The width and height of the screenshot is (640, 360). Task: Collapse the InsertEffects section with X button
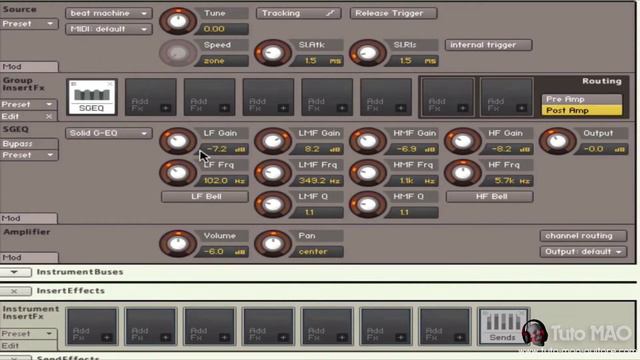tap(15, 291)
